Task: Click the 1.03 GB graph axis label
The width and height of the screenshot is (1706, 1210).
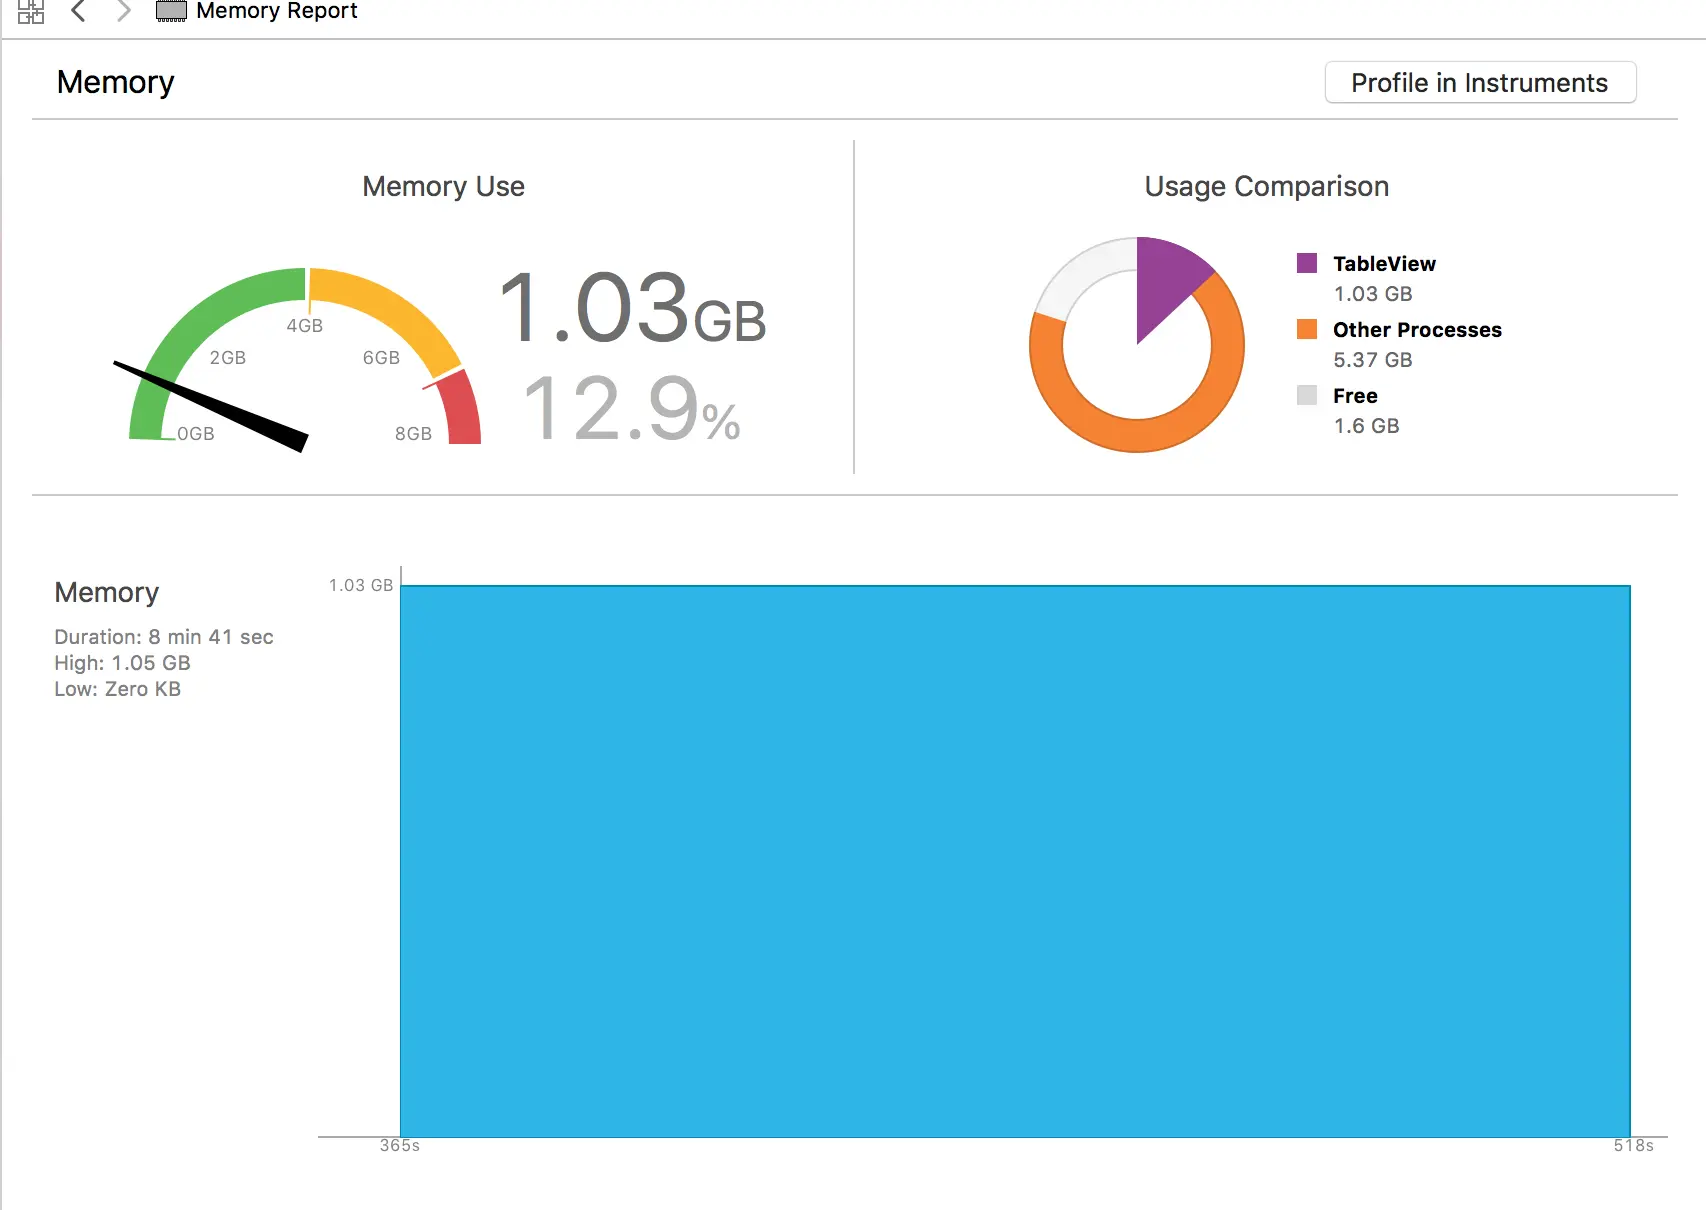Action: (361, 585)
